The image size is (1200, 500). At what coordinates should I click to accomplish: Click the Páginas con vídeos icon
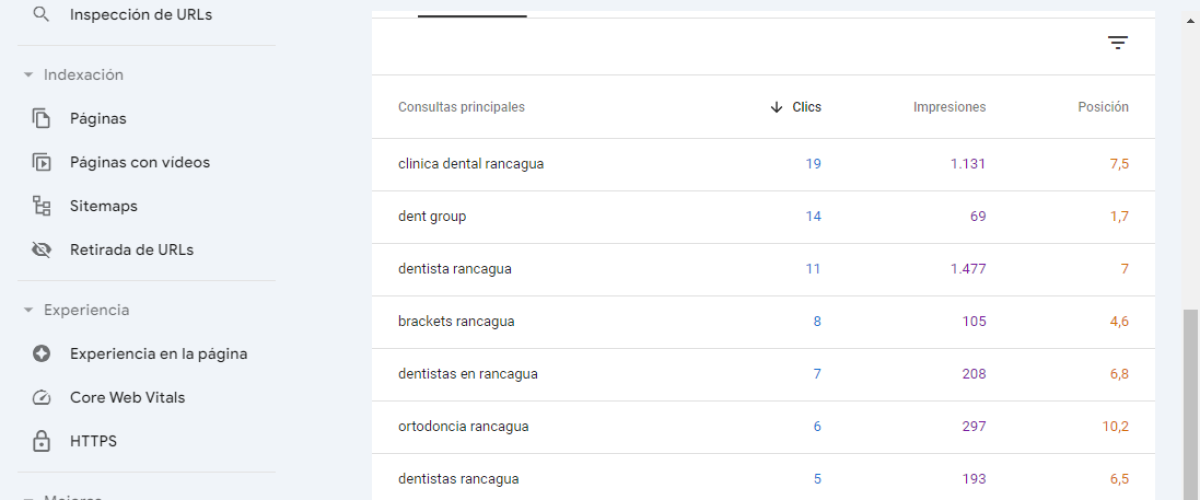click(x=41, y=162)
